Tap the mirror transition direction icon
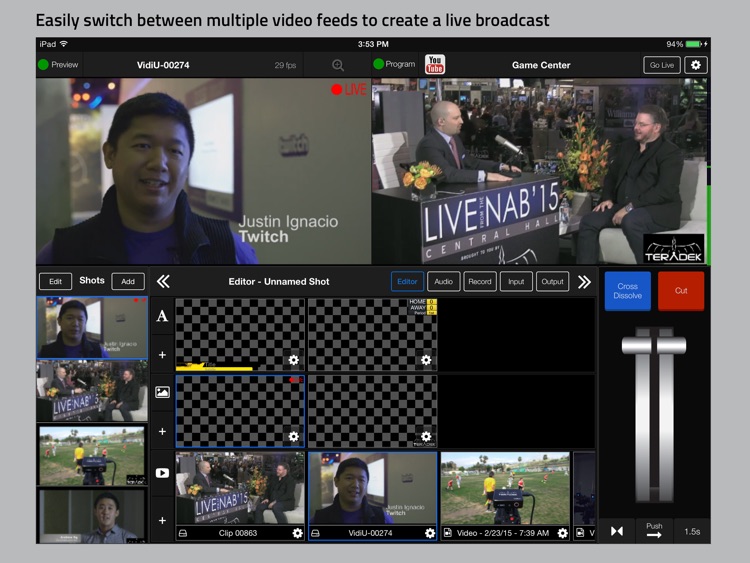Viewport: 750px width, 563px height. 617,531
